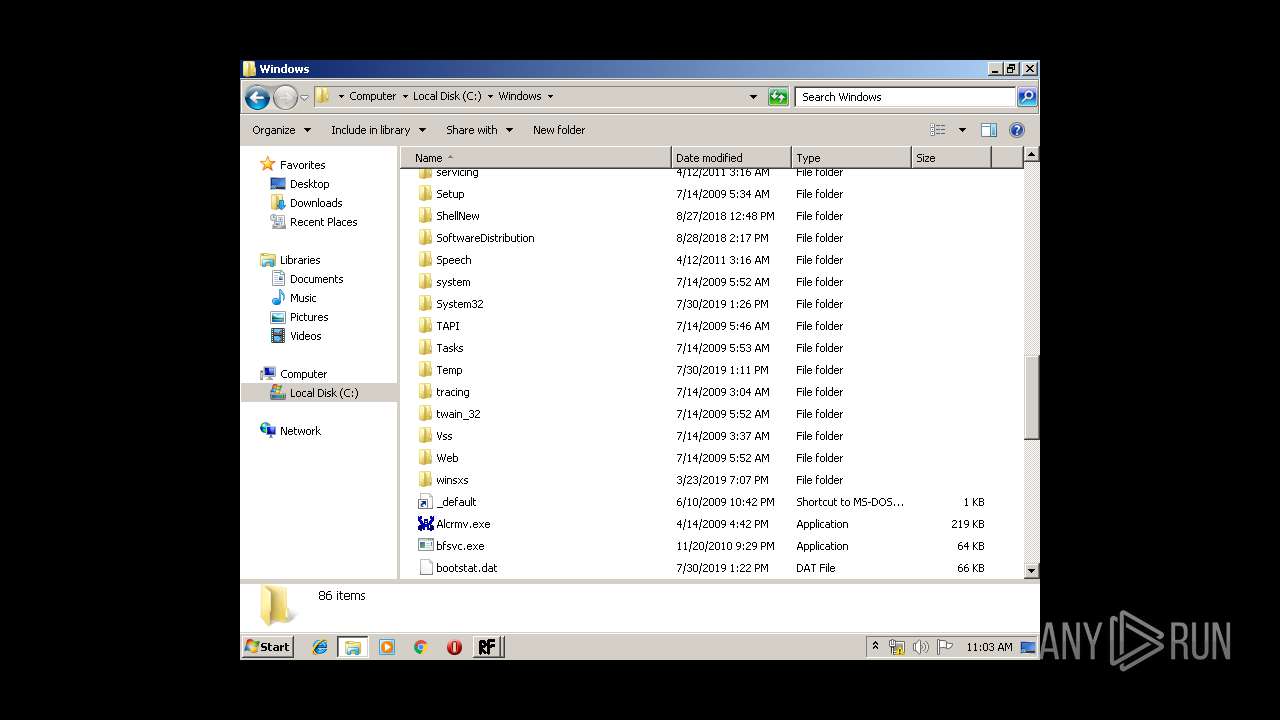This screenshot has width=1280, height=720.
Task: Select the winsxs folder icon
Action: pos(425,480)
